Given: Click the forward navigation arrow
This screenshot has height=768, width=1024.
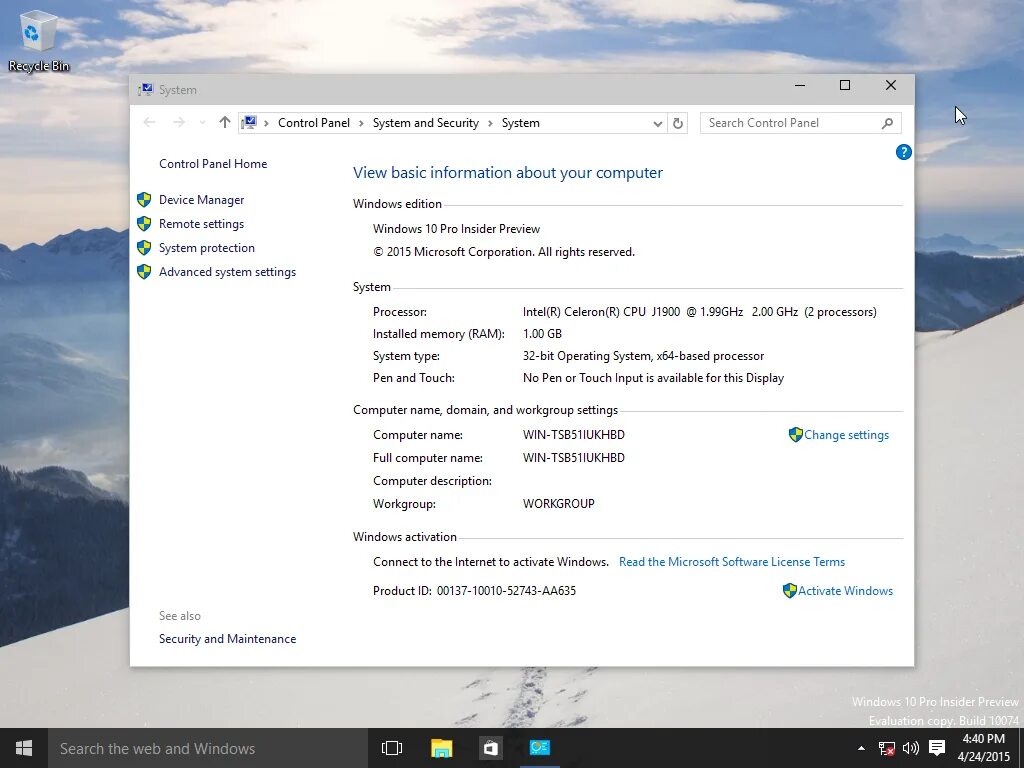Looking at the screenshot, I should [178, 122].
